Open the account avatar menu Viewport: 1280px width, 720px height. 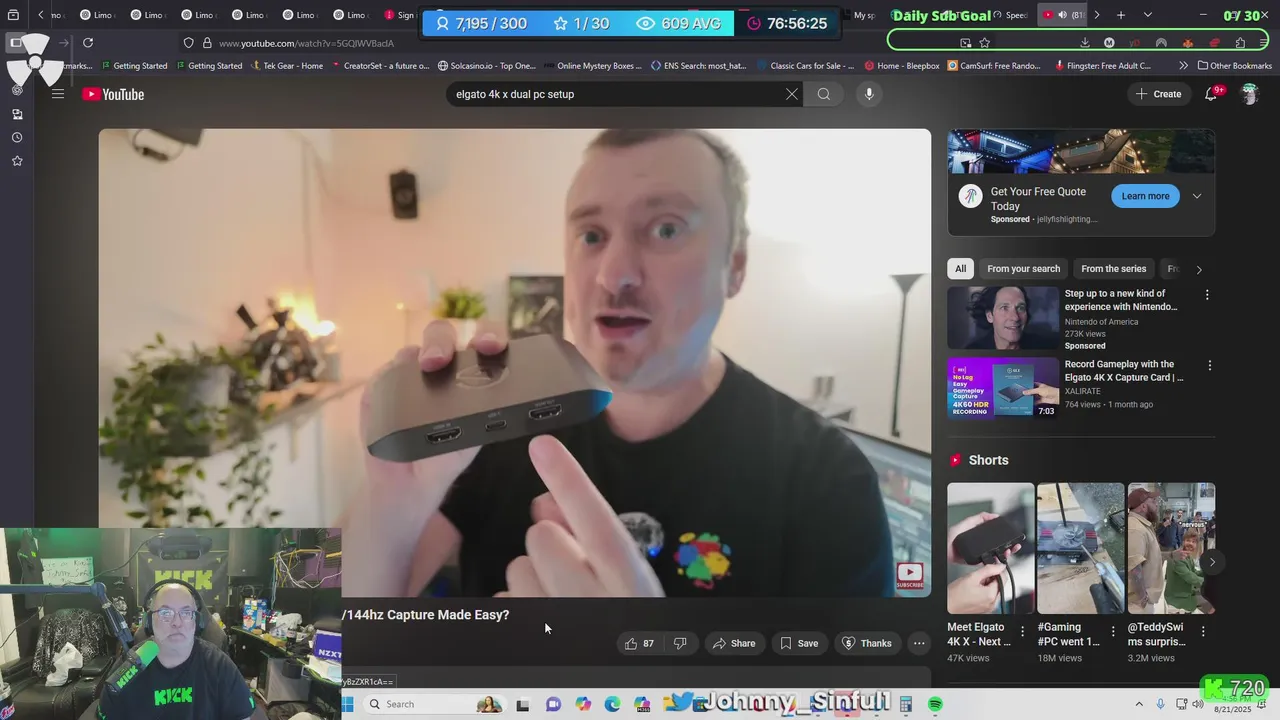tap(1249, 94)
